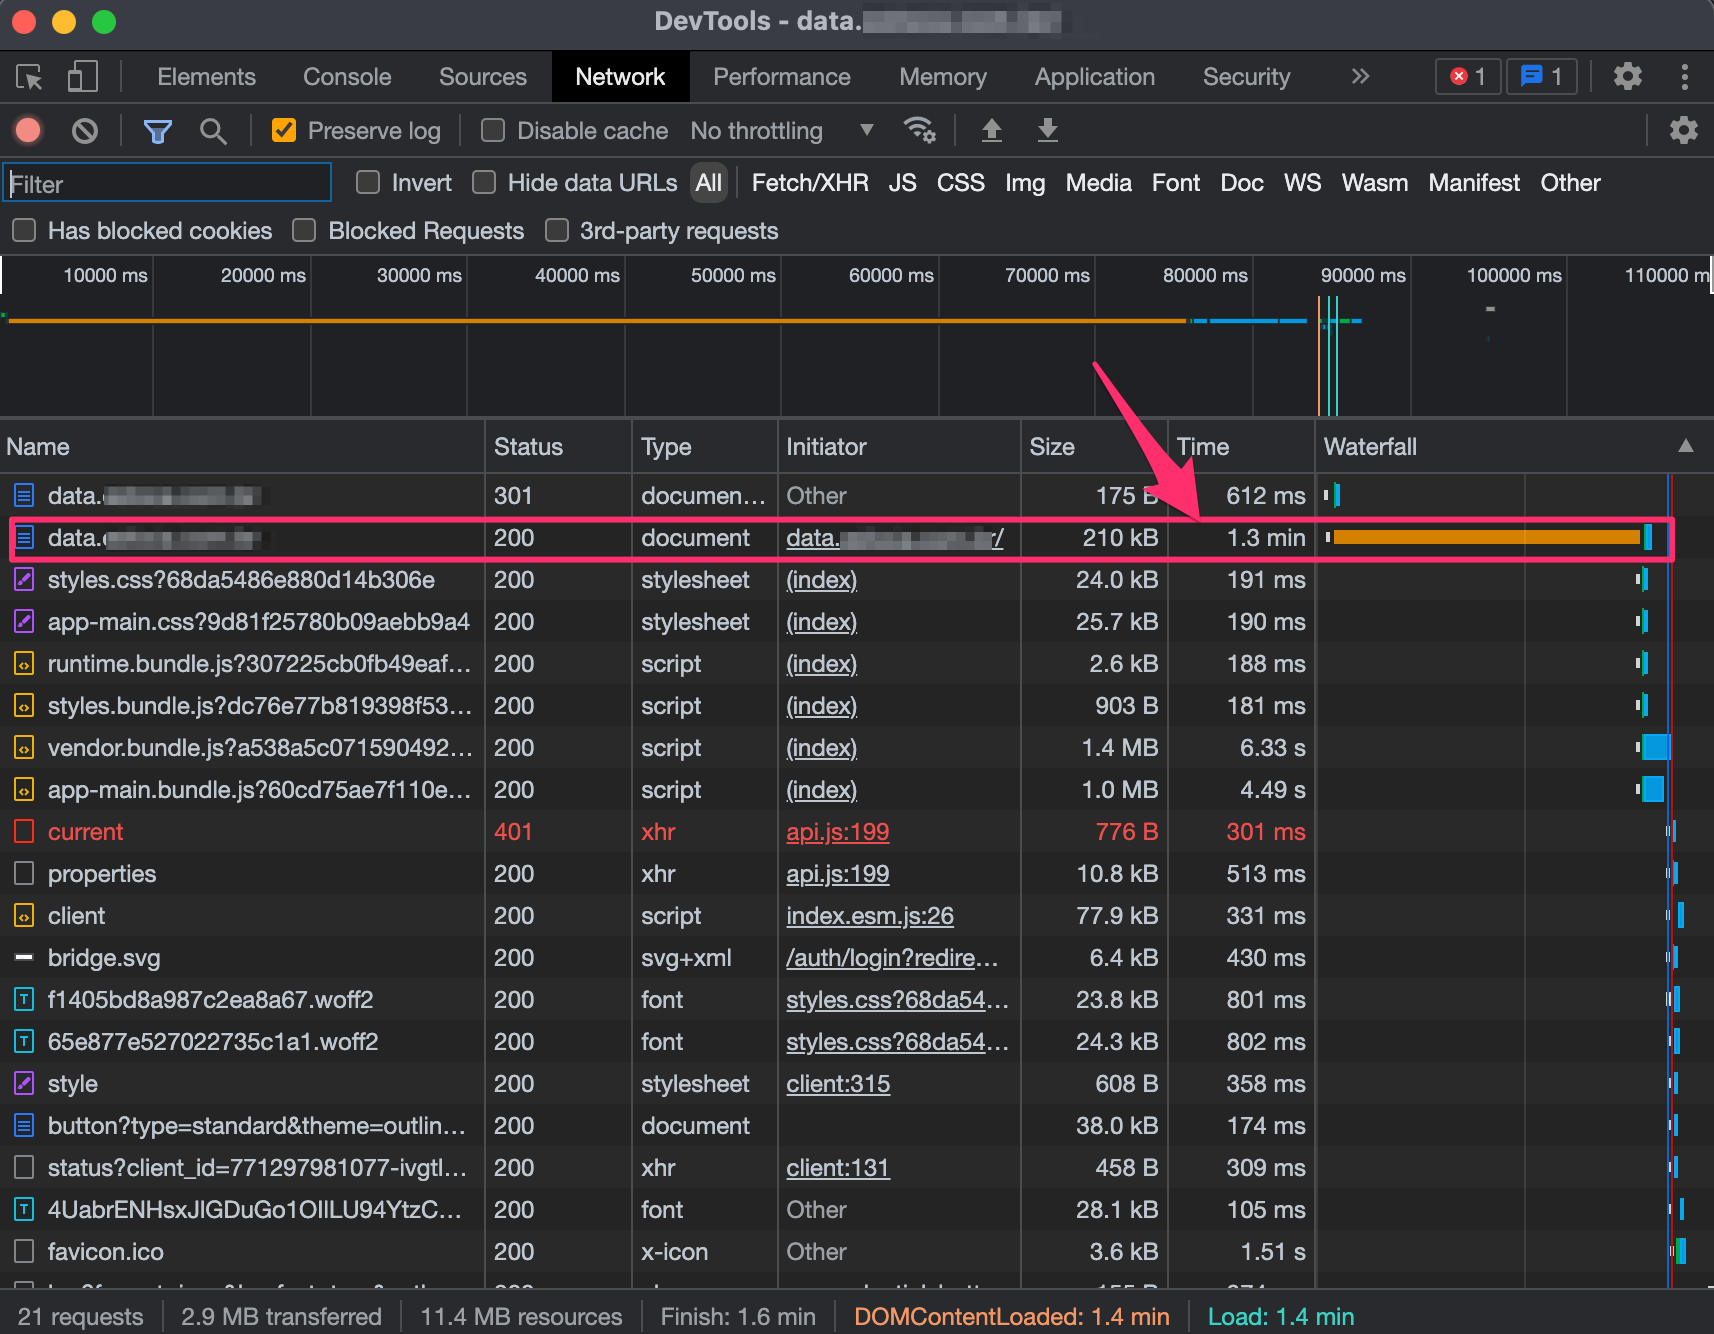Uncheck Preserve log checkbox
This screenshot has width=1714, height=1334.
(x=284, y=130)
